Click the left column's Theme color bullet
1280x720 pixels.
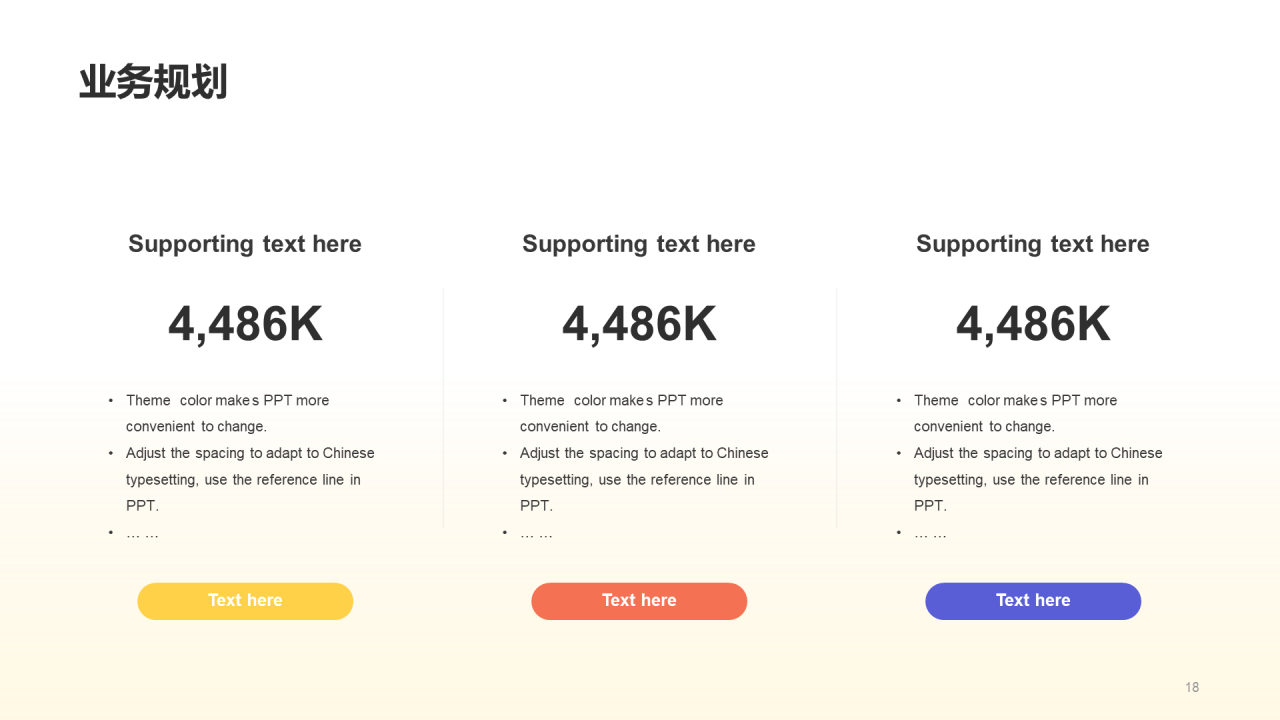[x=227, y=413]
